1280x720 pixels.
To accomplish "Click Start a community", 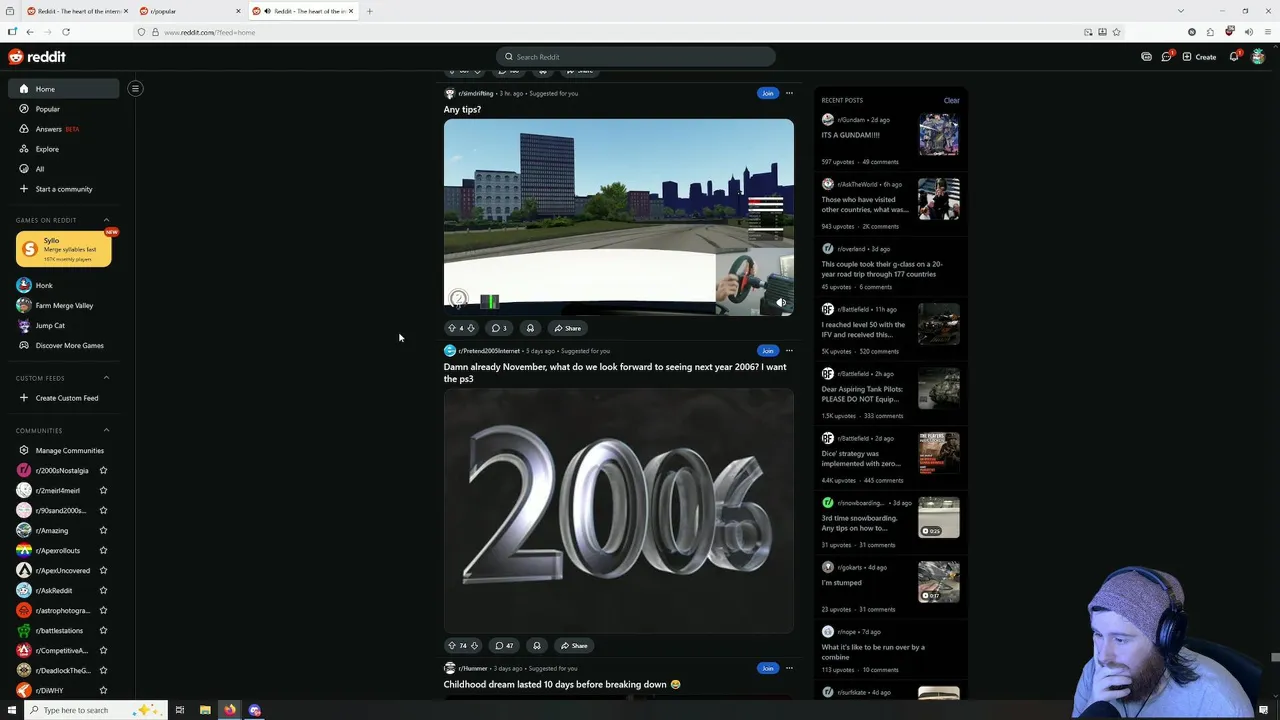I will pyautogui.click(x=63, y=189).
